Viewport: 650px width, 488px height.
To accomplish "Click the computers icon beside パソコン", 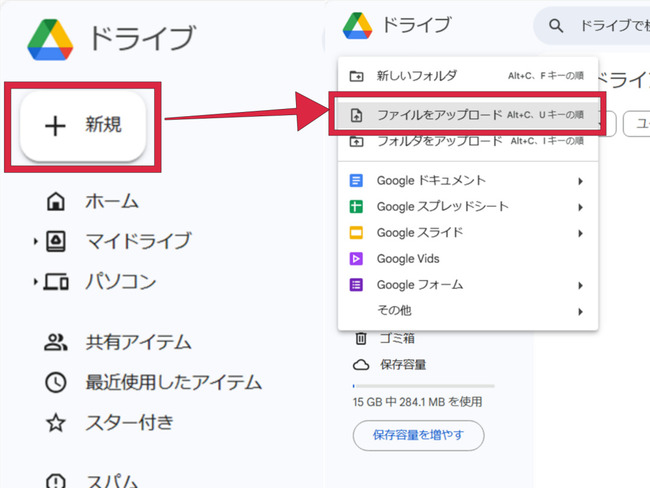I will 56,282.
